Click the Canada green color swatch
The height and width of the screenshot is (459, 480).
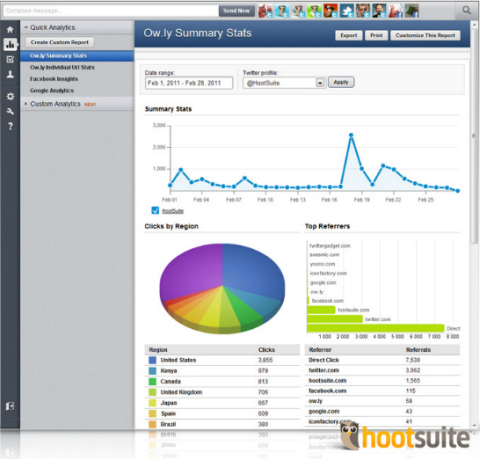tap(152, 381)
